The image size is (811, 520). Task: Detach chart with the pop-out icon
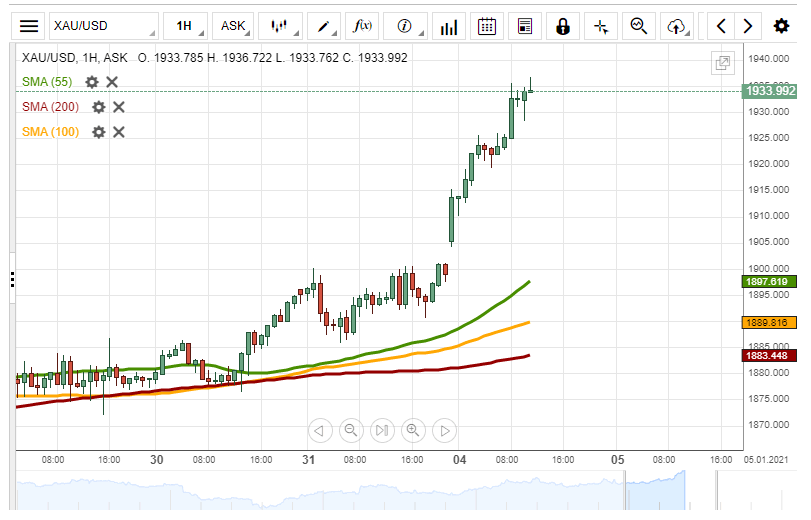[x=722, y=63]
